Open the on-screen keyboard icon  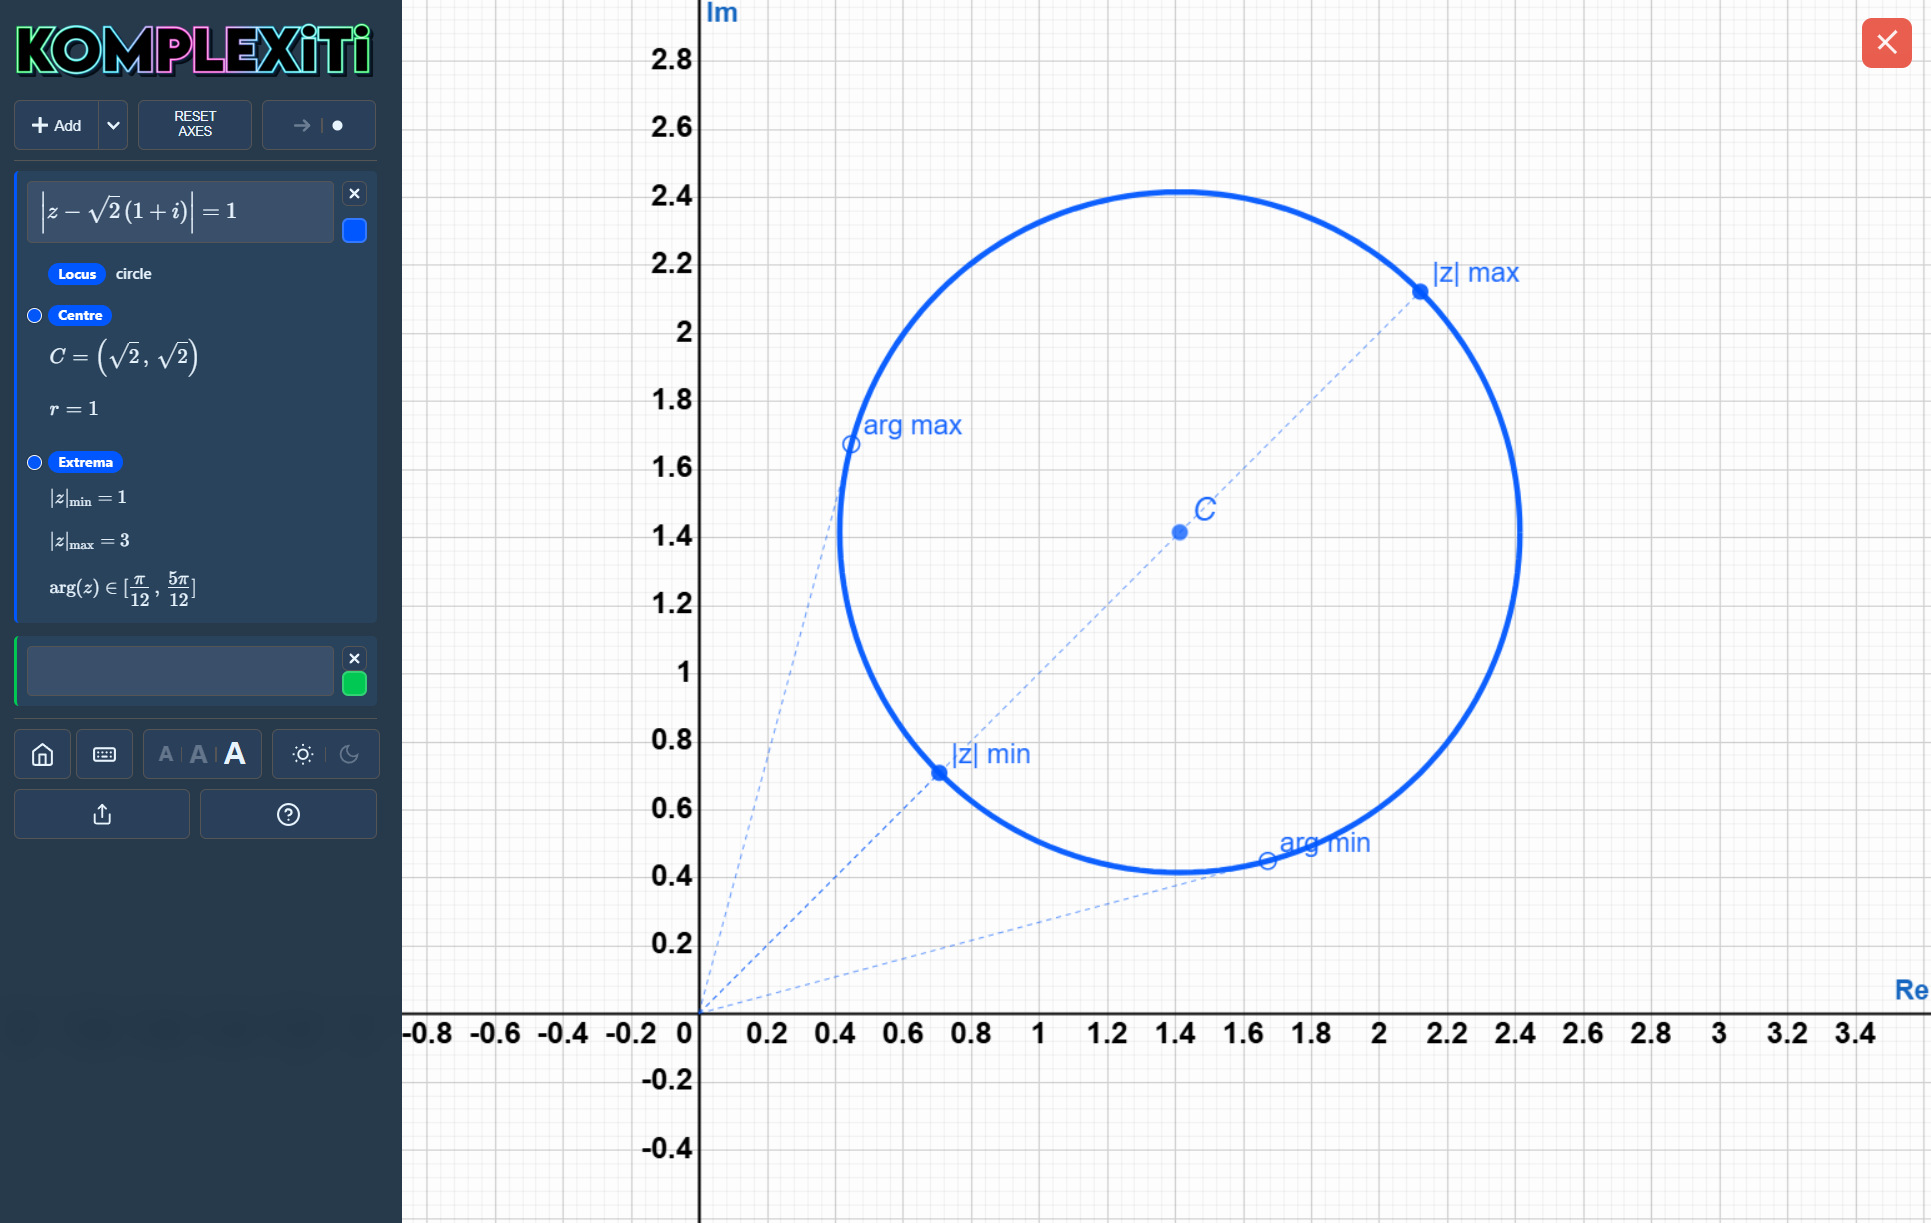click(x=104, y=754)
